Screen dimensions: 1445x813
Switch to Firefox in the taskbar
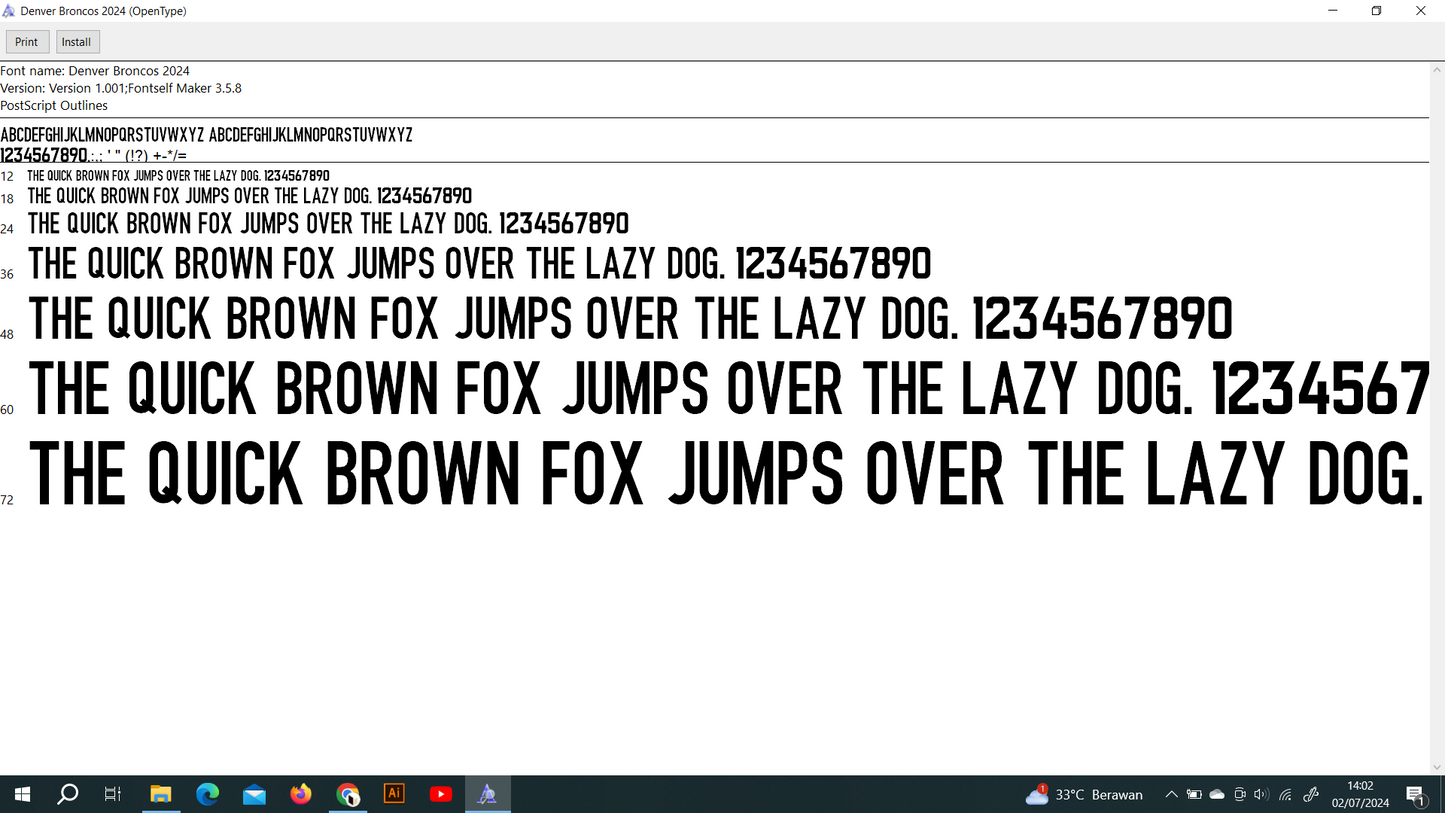(301, 794)
